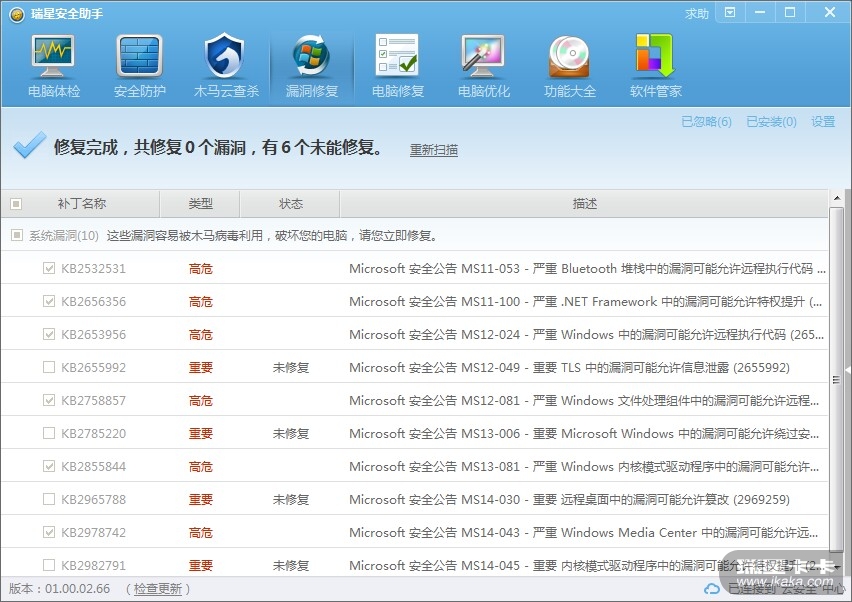Screen dimensions: 852x602
Task: Uncheck KB2532531 patch checkbox
Action: (x=49, y=268)
